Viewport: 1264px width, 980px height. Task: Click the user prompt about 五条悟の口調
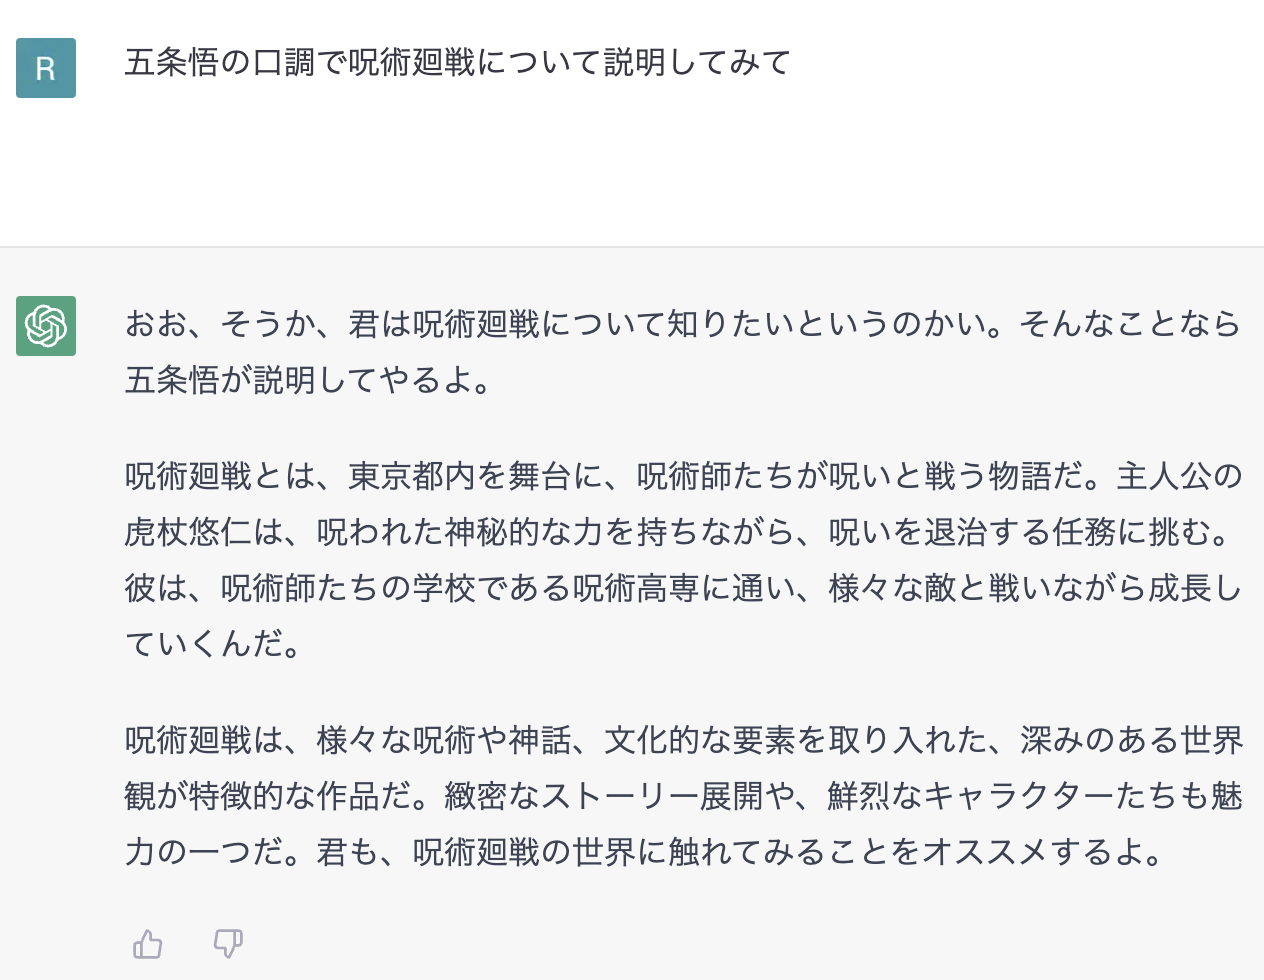pos(458,63)
